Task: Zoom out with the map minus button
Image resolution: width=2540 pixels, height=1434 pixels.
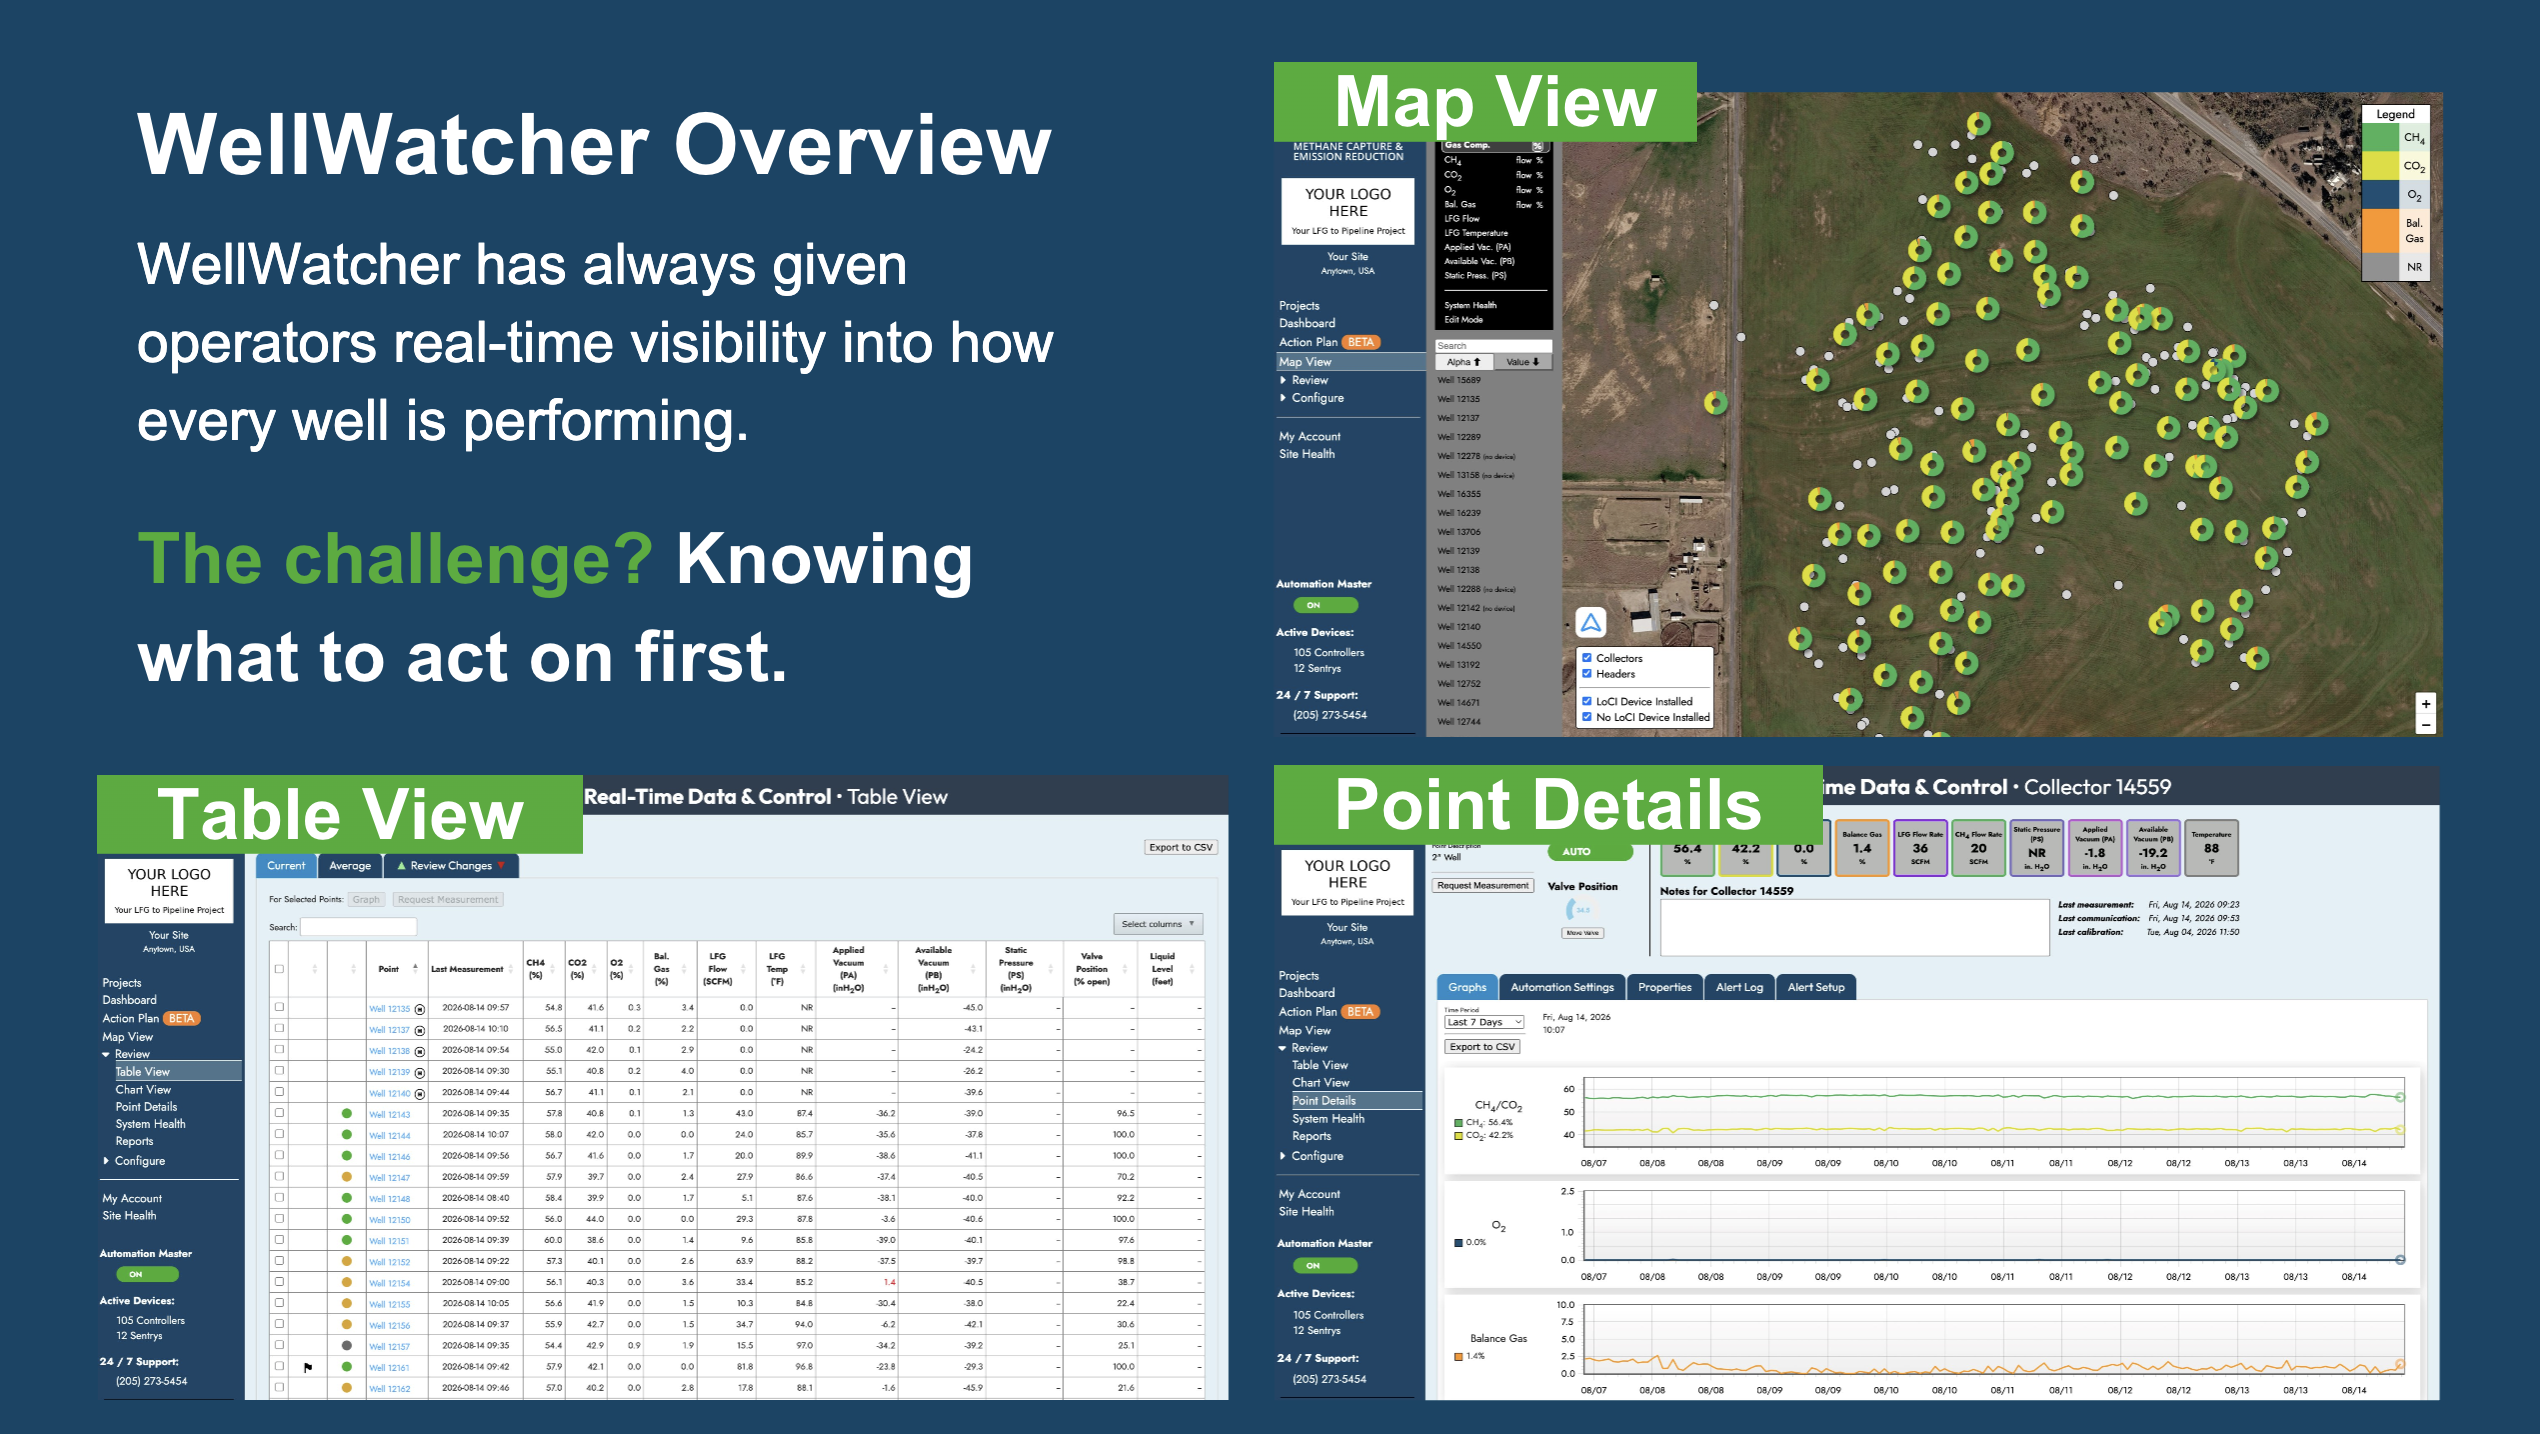Action: coord(2425,725)
